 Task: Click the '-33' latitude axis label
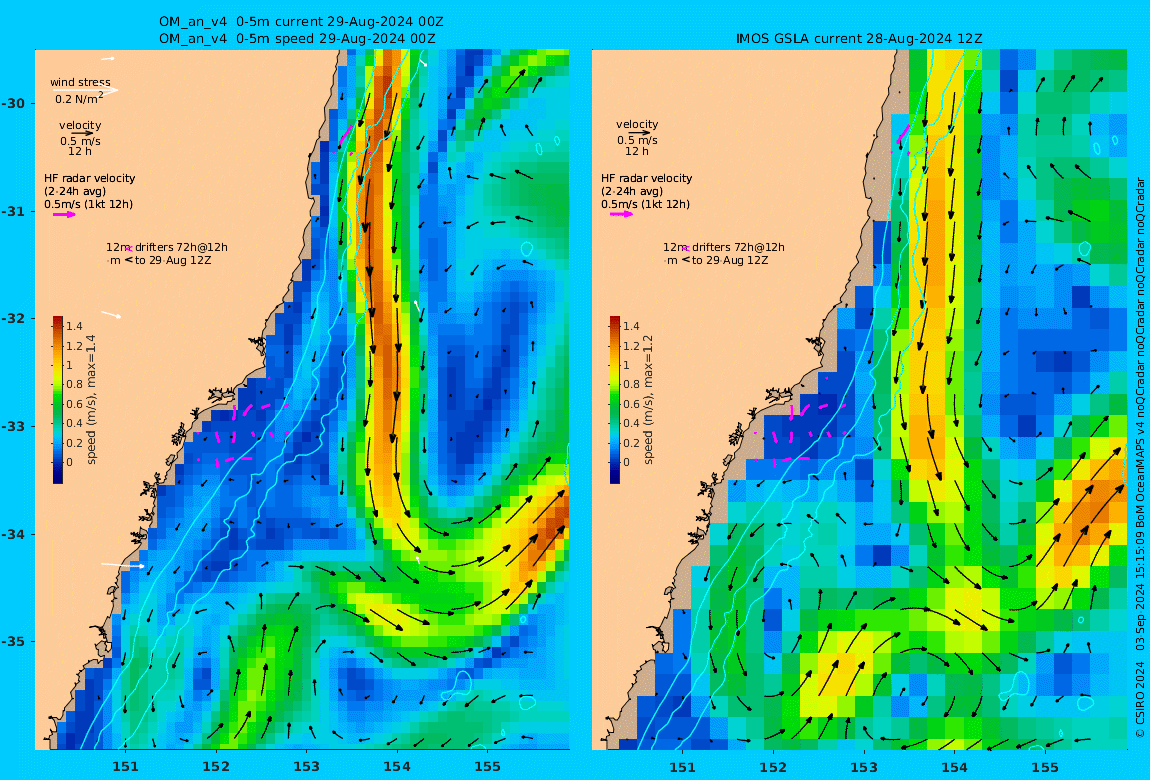[x=12, y=427]
